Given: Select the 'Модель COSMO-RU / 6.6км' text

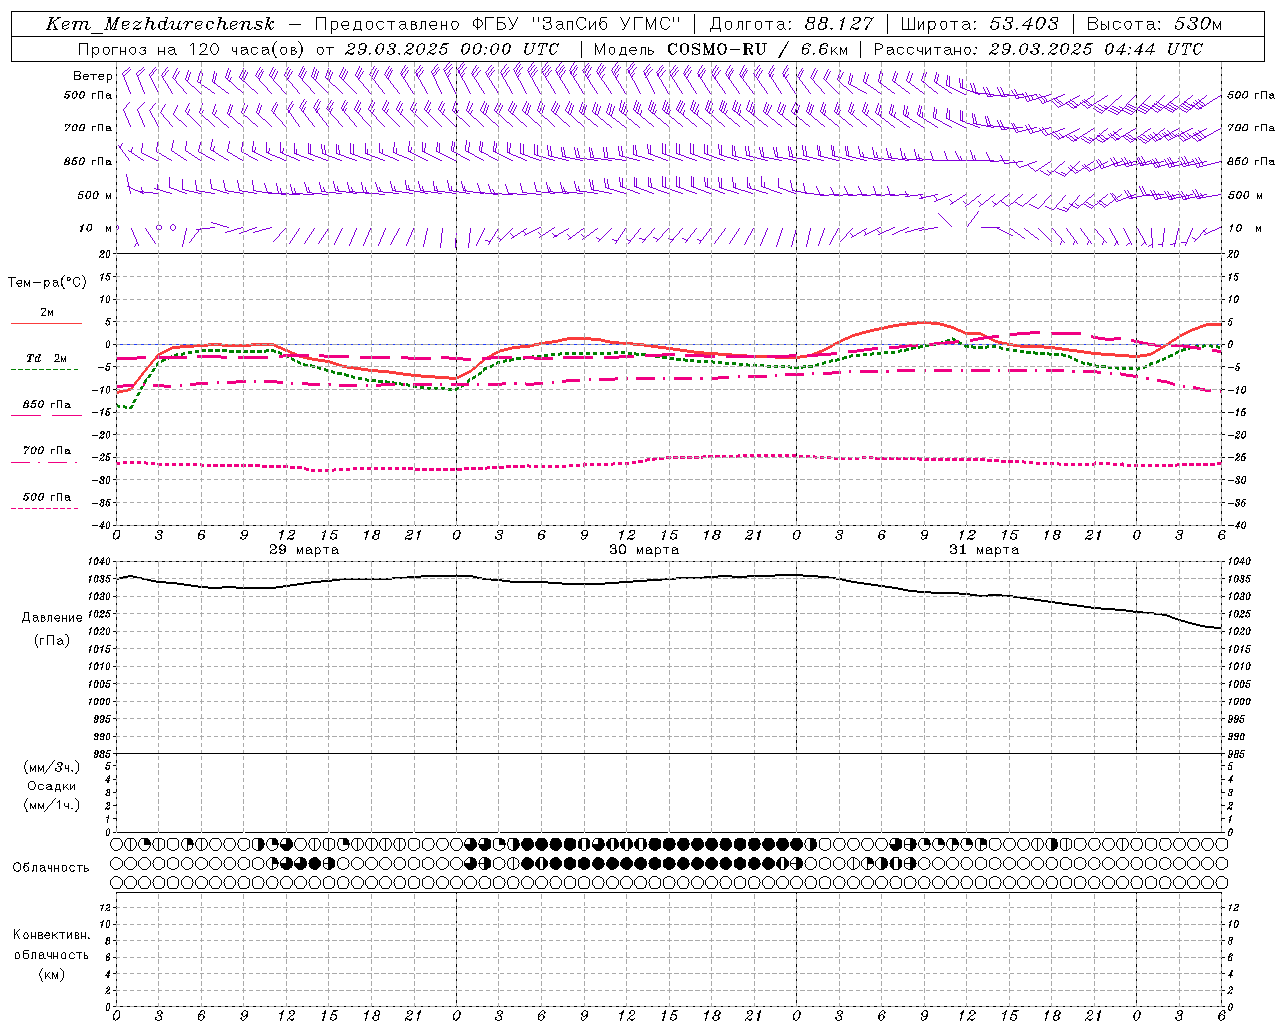Looking at the screenshot, I should point(721,49).
